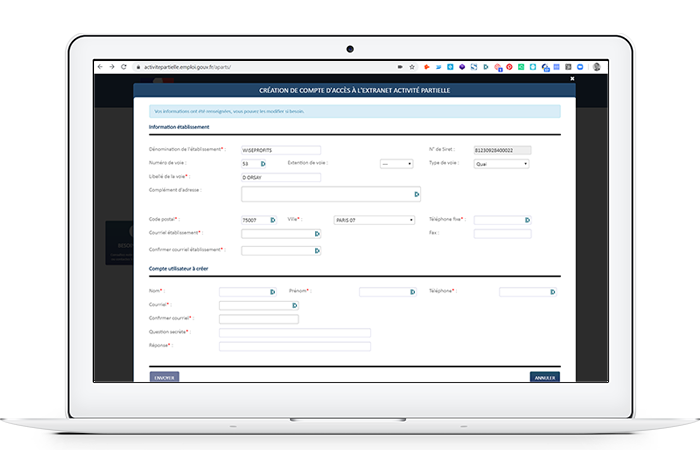The image size is (700, 470).
Task: Click the autofill icon in Téléphone fixe field
Action: (527, 220)
